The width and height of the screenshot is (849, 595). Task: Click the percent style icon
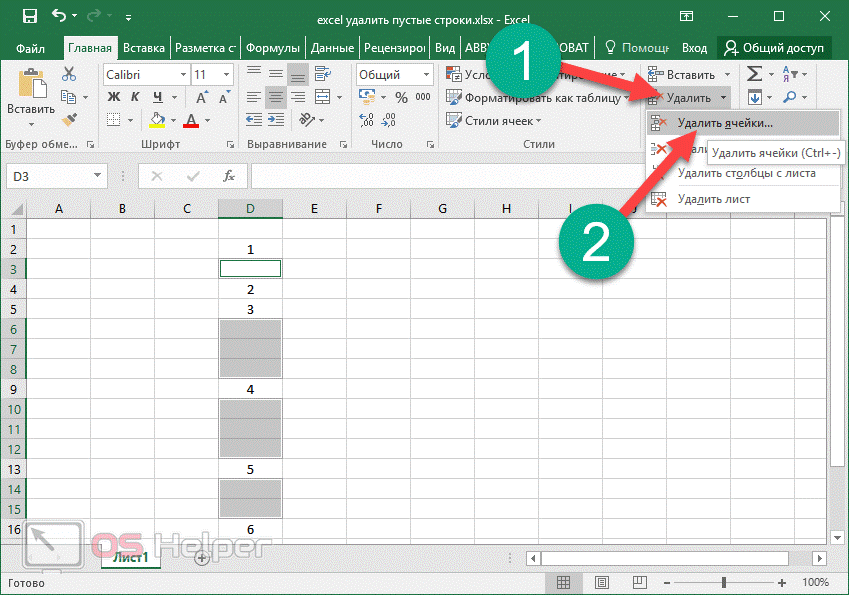click(x=401, y=97)
